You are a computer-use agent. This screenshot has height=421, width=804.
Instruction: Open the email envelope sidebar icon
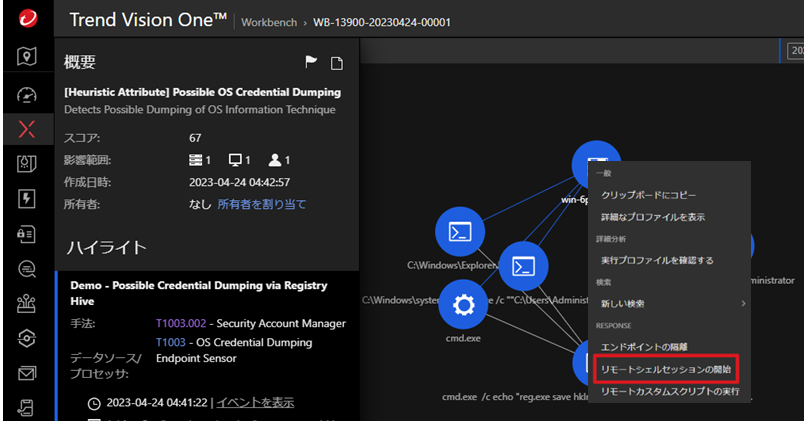tap(27, 374)
